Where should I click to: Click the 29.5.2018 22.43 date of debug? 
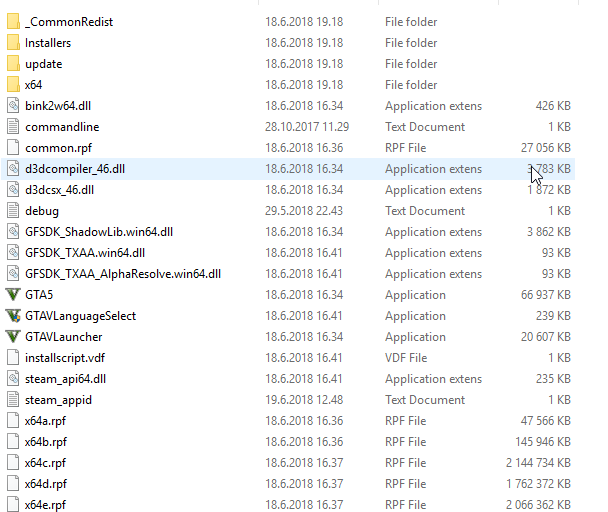click(304, 211)
